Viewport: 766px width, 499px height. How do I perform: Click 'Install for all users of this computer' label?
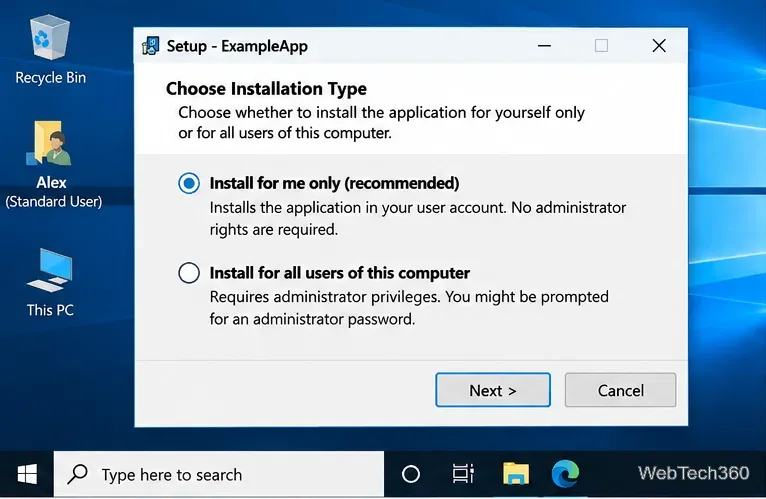(340, 273)
